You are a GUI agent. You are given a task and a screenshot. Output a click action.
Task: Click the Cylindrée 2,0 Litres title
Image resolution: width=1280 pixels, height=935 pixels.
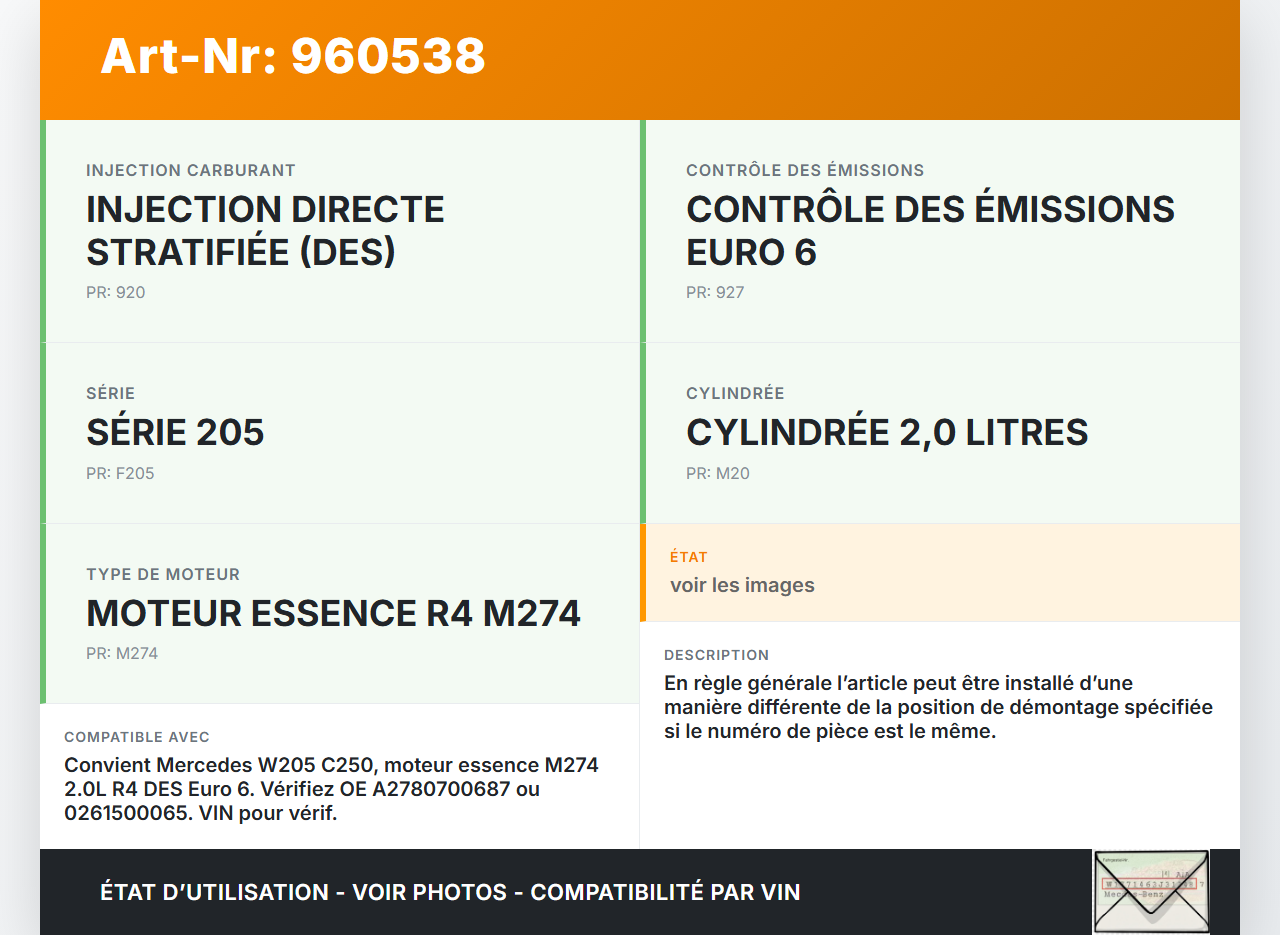point(886,432)
